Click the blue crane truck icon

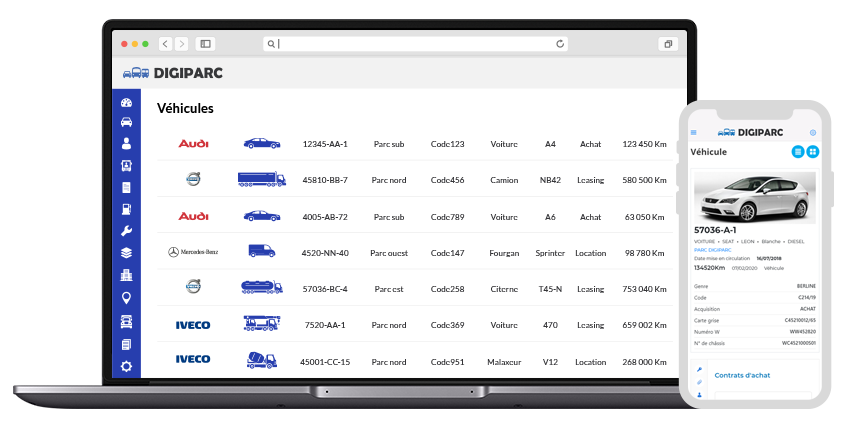pos(262,323)
